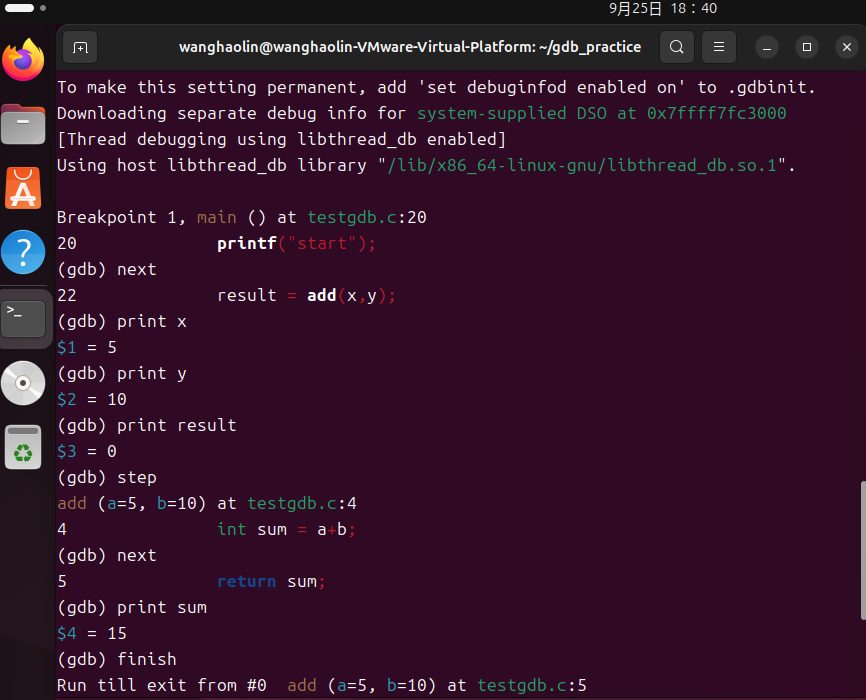The width and height of the screenshot is (866, 700).
Task: Click the terminal scrollbar thumb
Action: pyautogui.click(x=863, y=550)
